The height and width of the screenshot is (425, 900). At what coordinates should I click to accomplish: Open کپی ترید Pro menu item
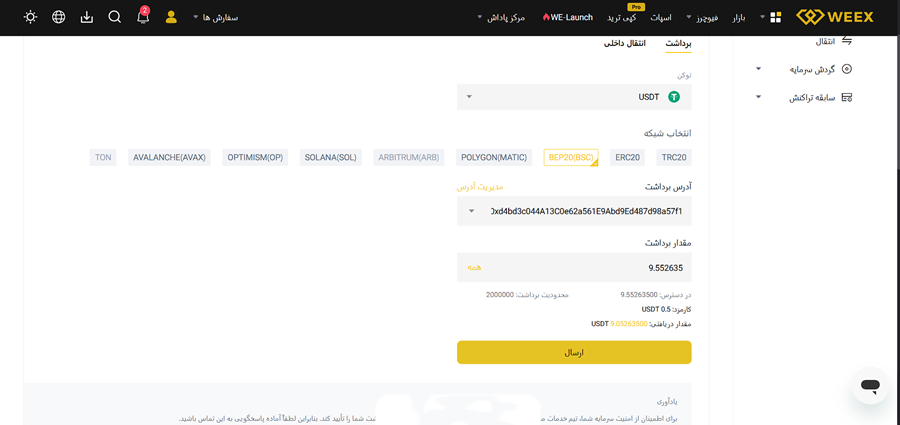[622, 18]
